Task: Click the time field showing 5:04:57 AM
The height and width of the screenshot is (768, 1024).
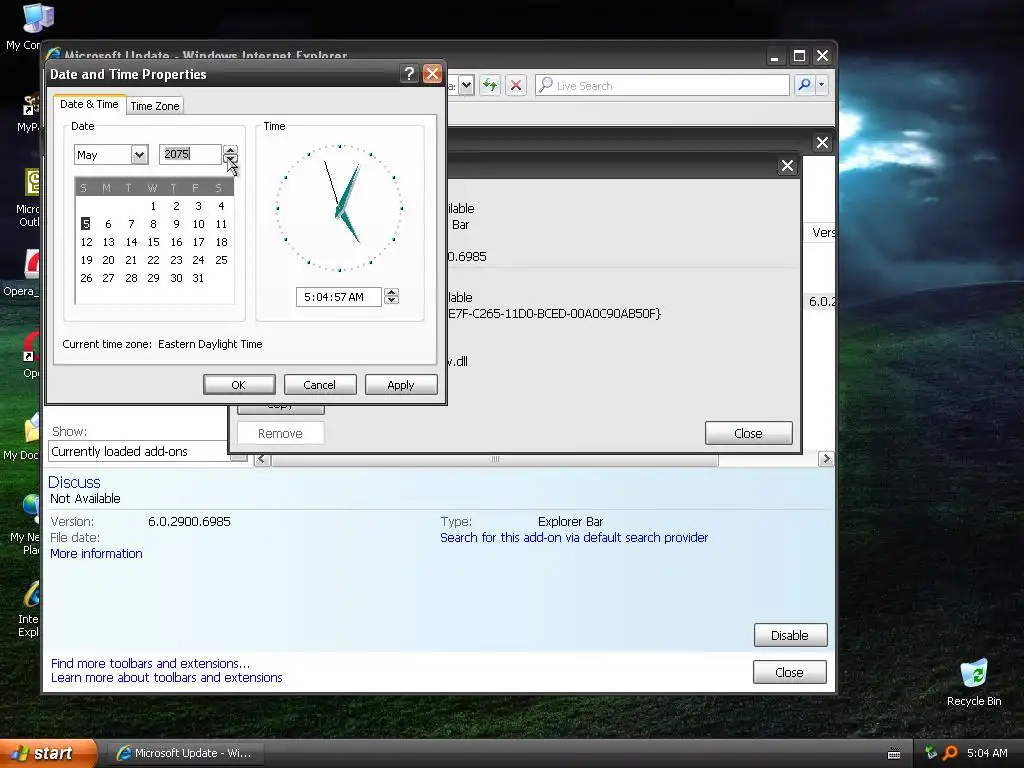Action: pos(338,297)
